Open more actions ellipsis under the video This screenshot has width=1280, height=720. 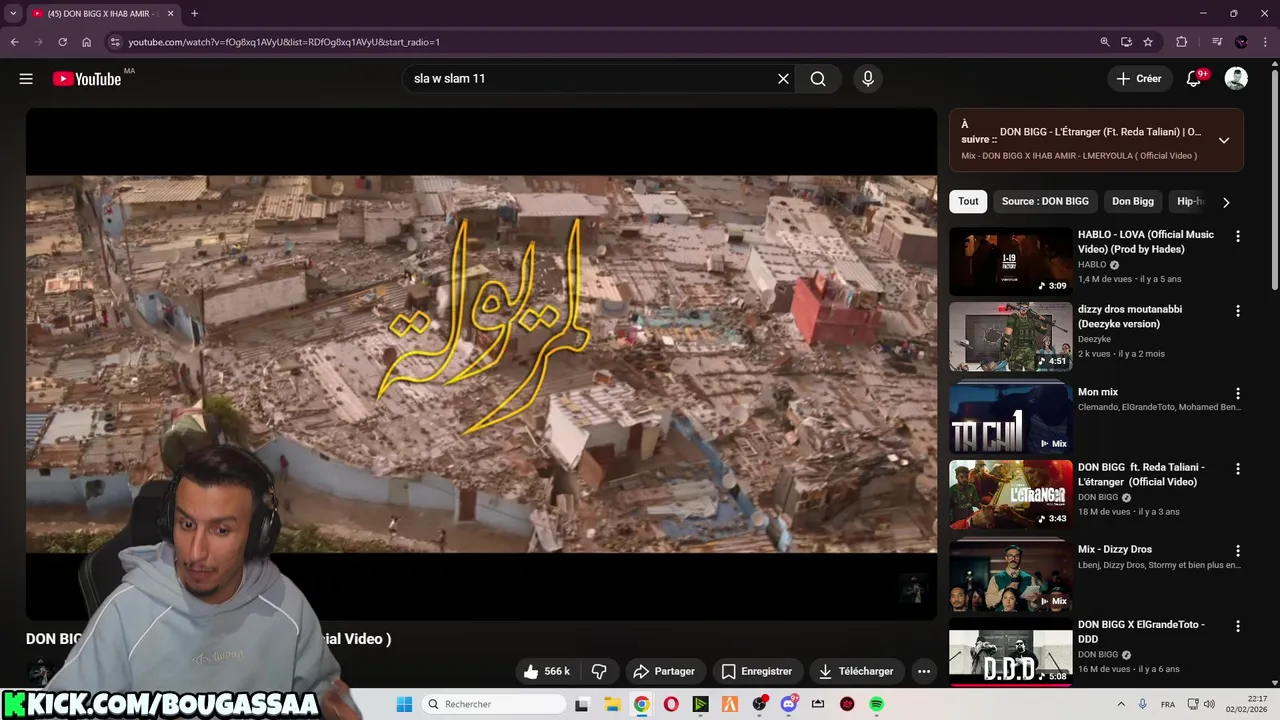point(924,671)
